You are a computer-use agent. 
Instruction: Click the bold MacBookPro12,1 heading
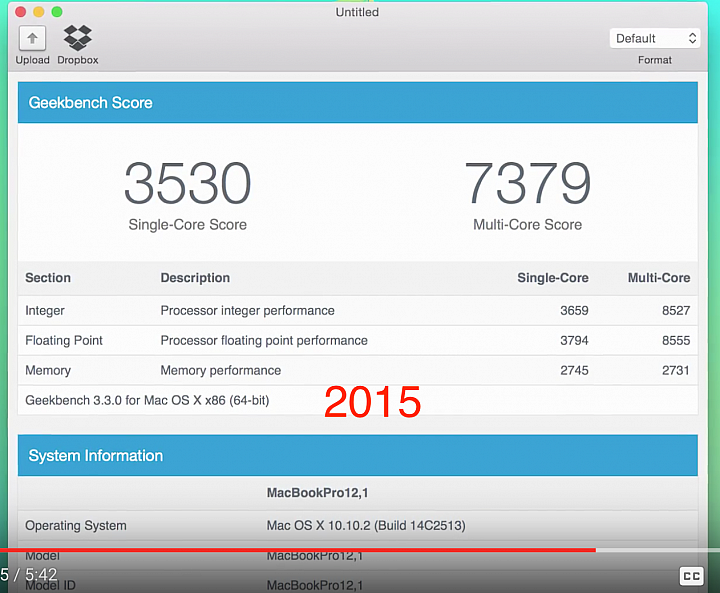click(x=318, y=493)
